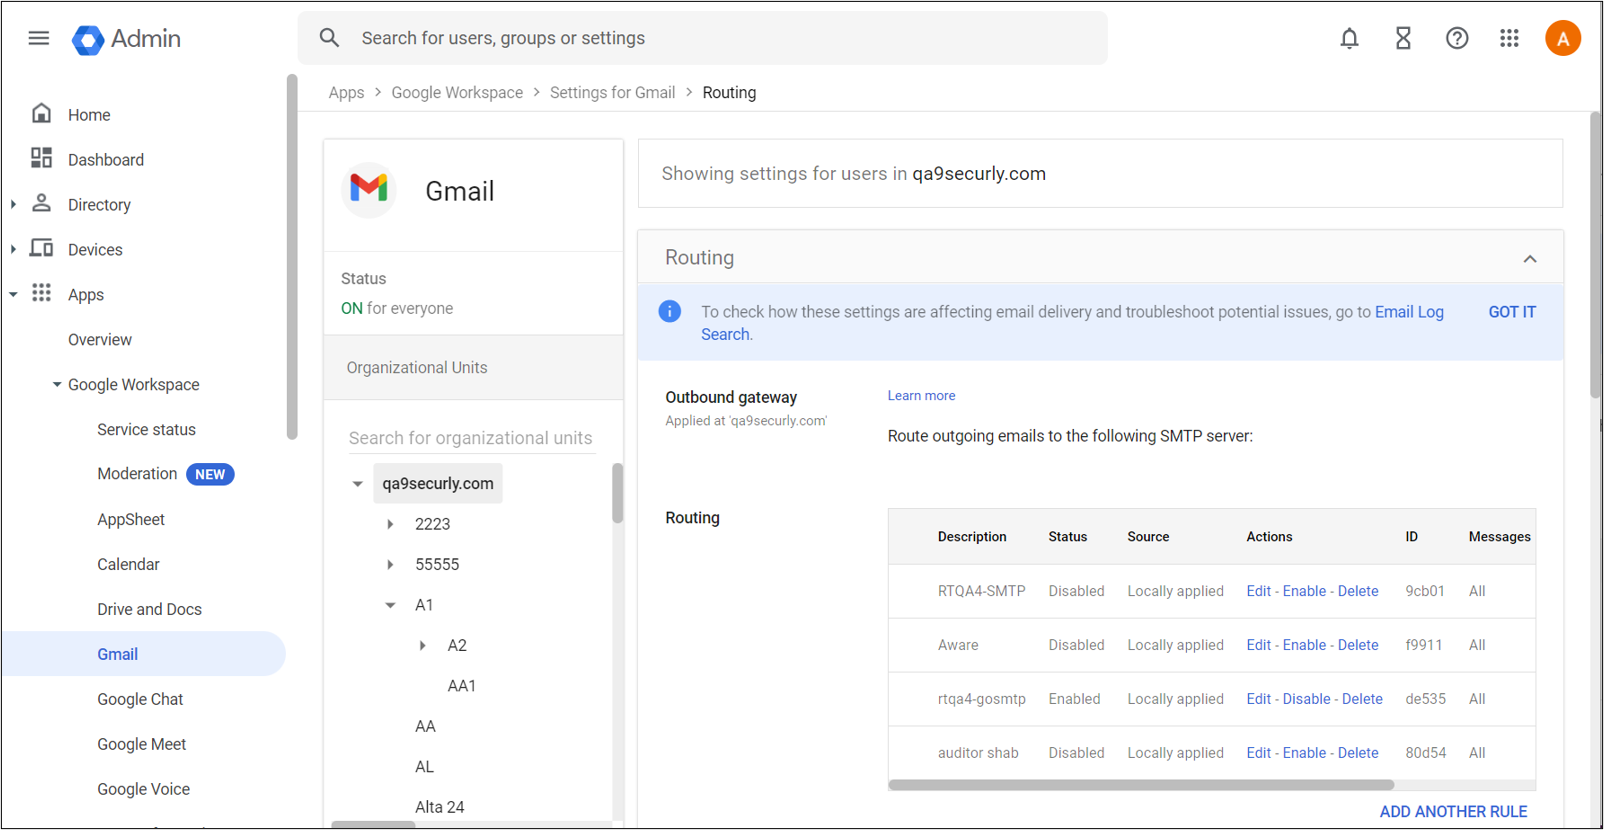Edit the RTQA4-SMTP rule
Image resolution: width=1604 pixels, height=830 pixels.
(x=1258, y=591)
